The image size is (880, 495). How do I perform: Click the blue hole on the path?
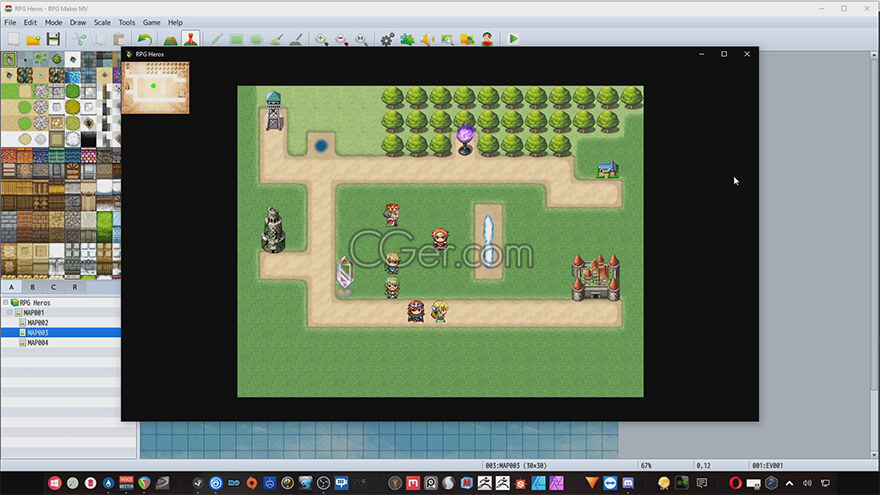tap(321, 146)
